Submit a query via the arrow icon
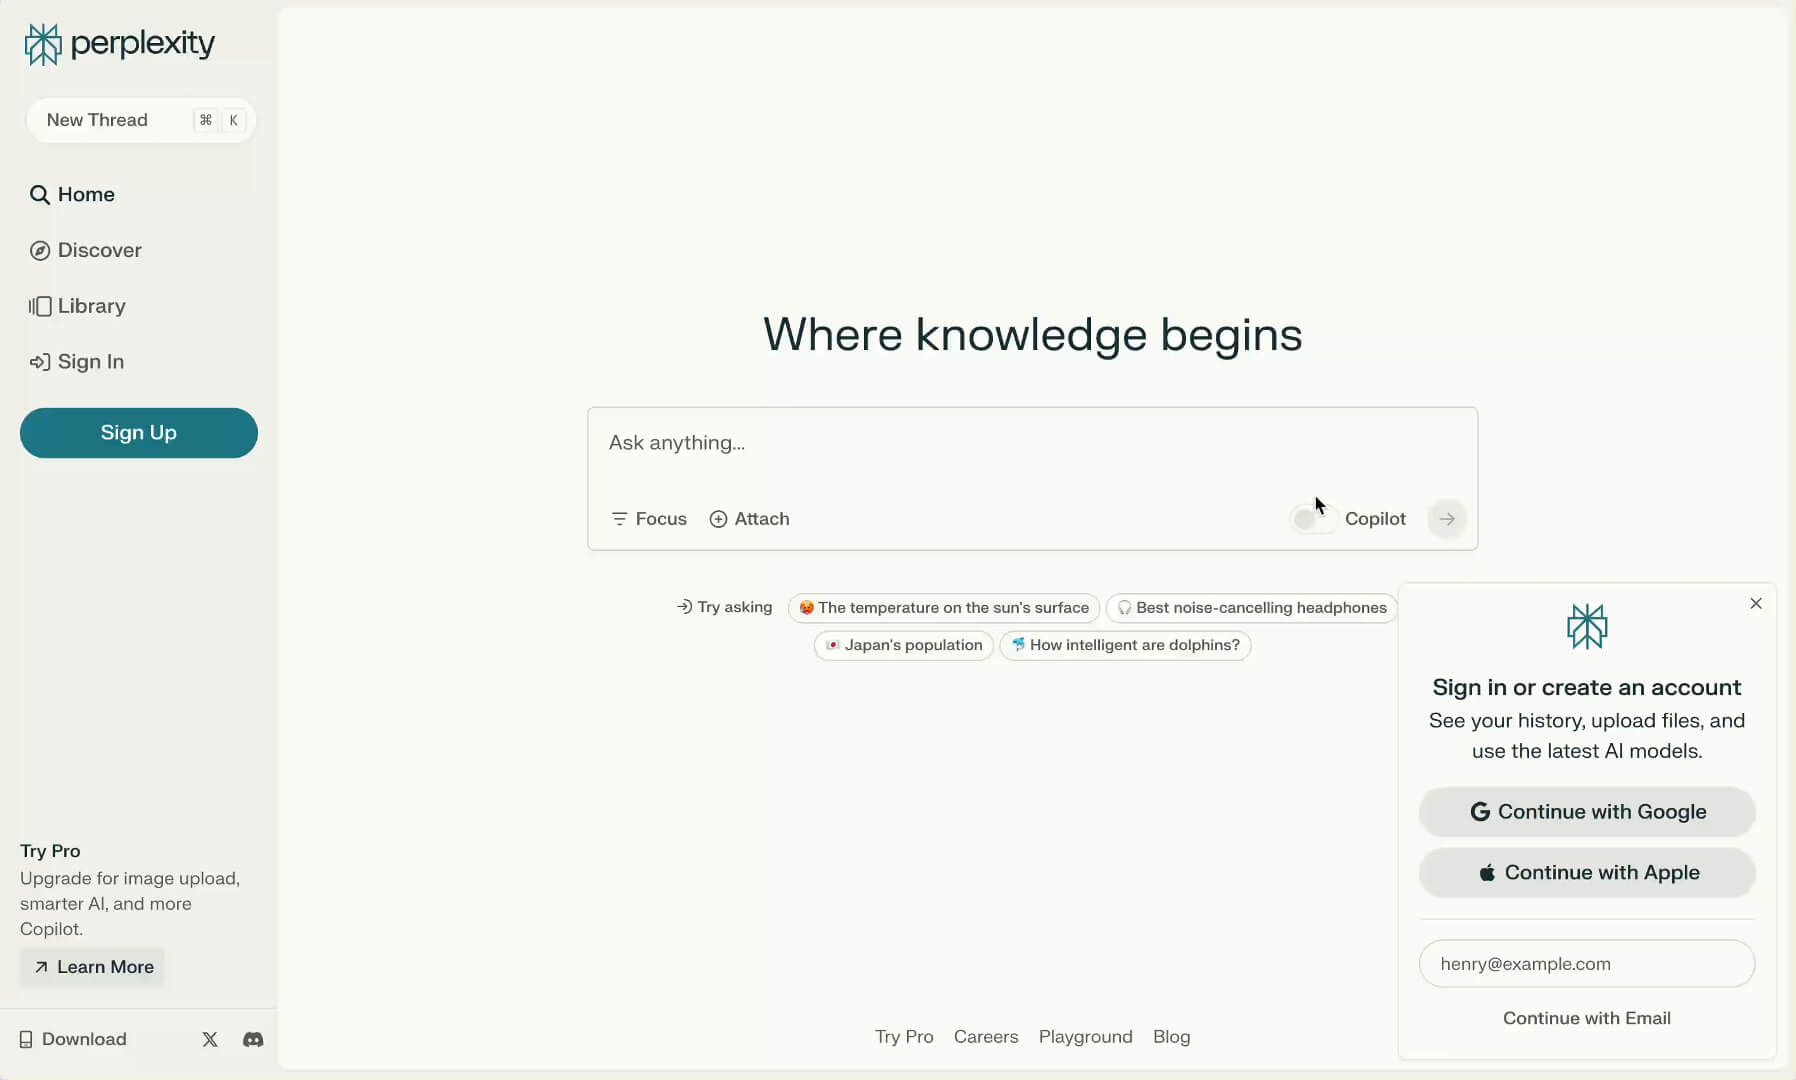Image resolution: width=1796 pixels, height=1080 pixels. (1446, 519)
